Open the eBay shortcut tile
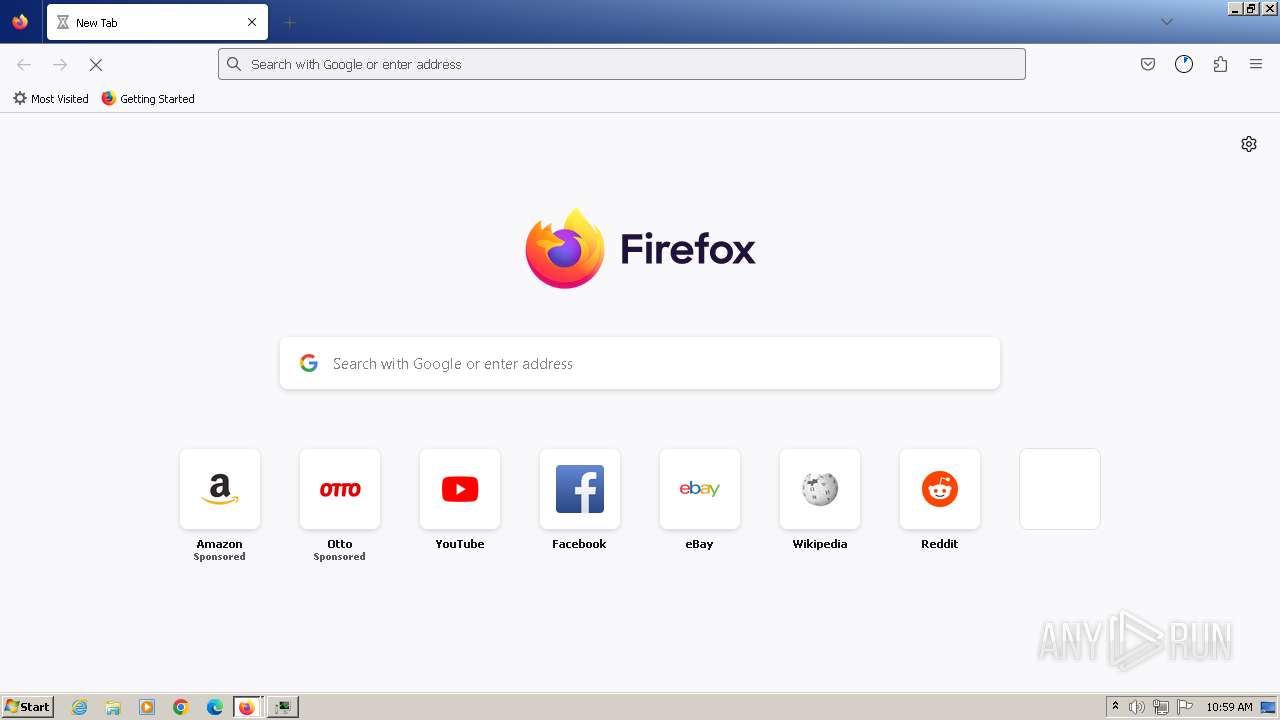This screenshot has width=1280, height=720. (x=700, y=489)
